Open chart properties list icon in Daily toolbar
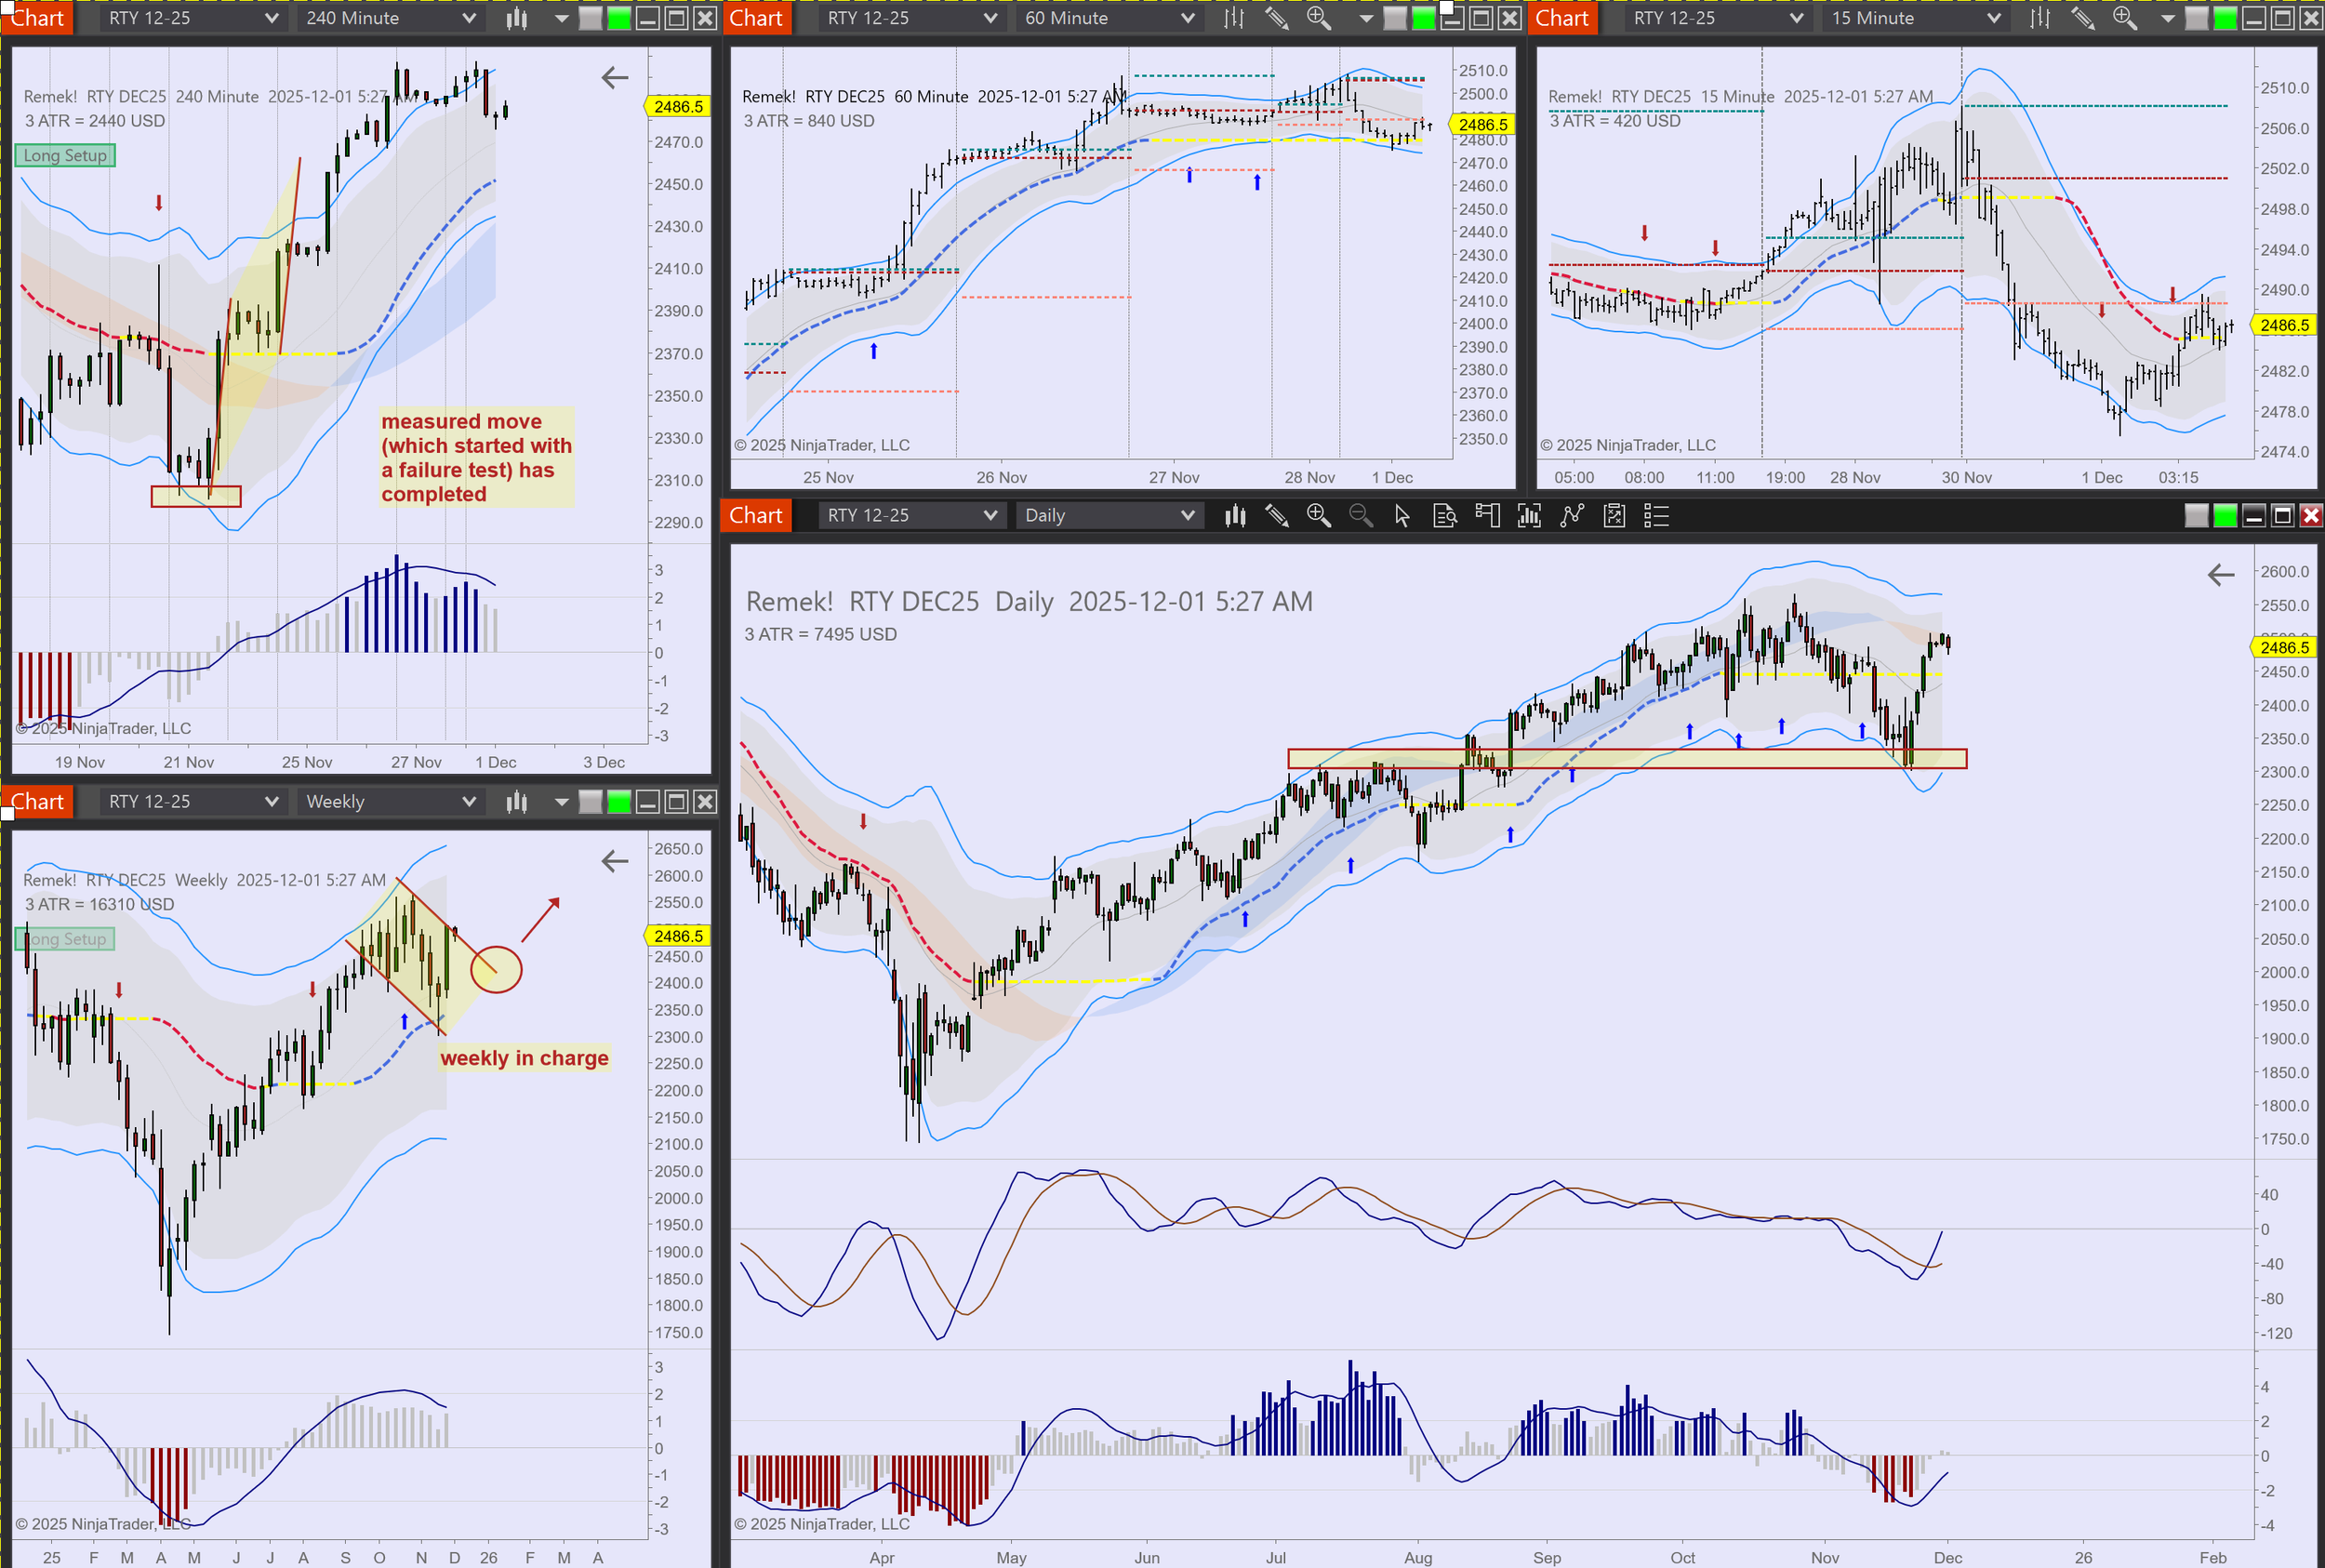The image size is (2325, 1568). pyautogui.click(x=1656, y=516)
